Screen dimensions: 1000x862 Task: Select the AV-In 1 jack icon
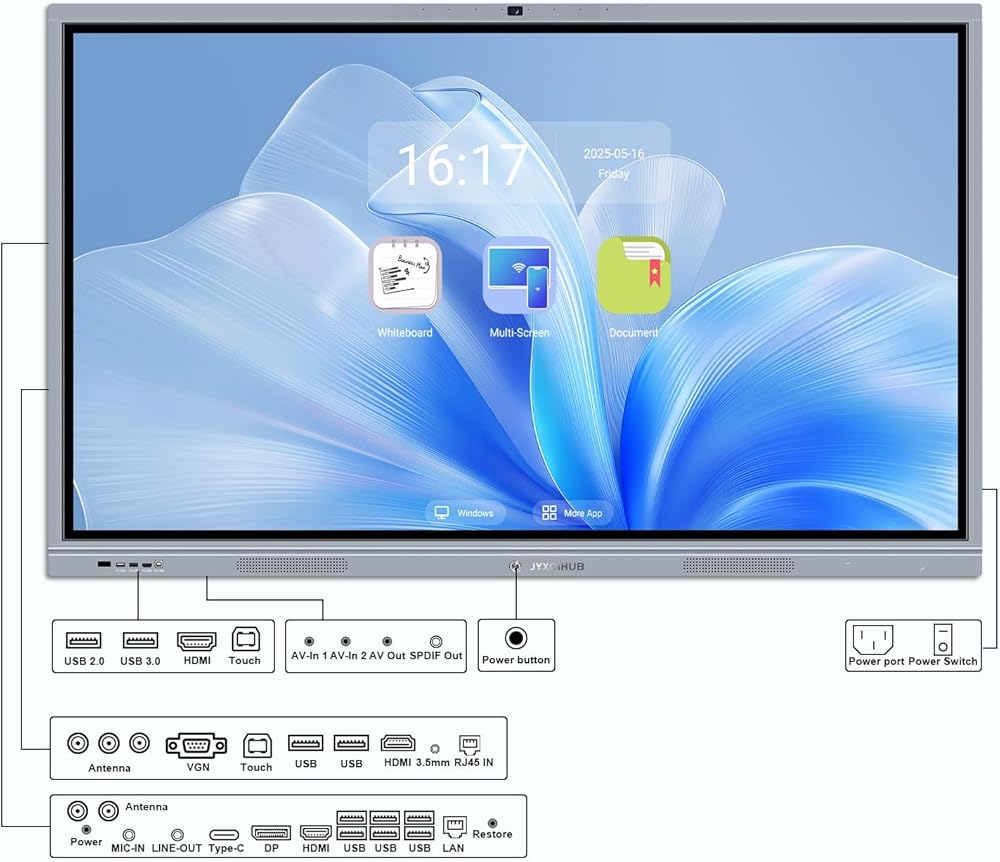[x=310, y=641]
